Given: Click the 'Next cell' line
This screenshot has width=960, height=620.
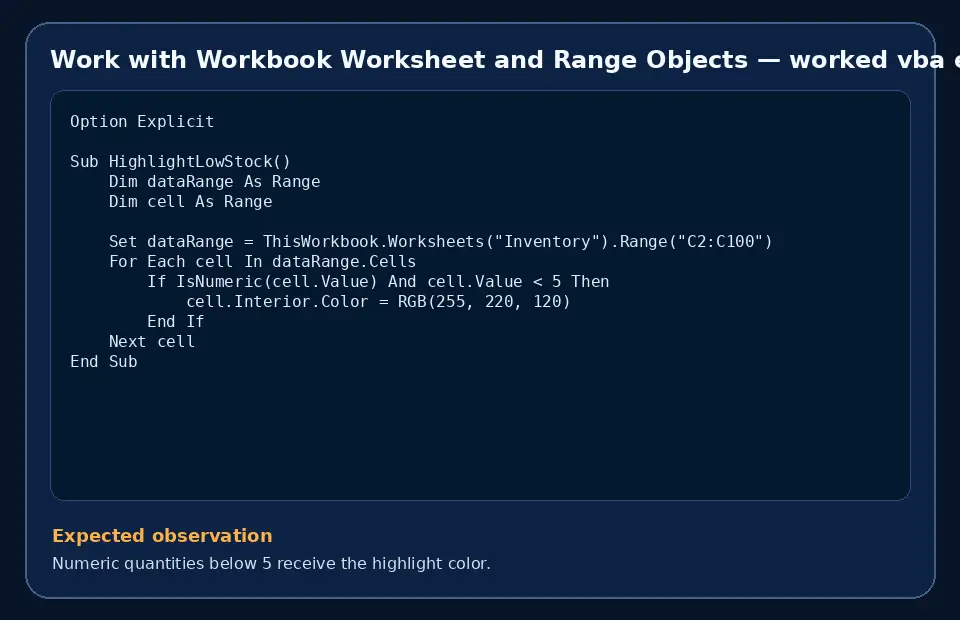Looking at the screenshot, I should 152,342.
